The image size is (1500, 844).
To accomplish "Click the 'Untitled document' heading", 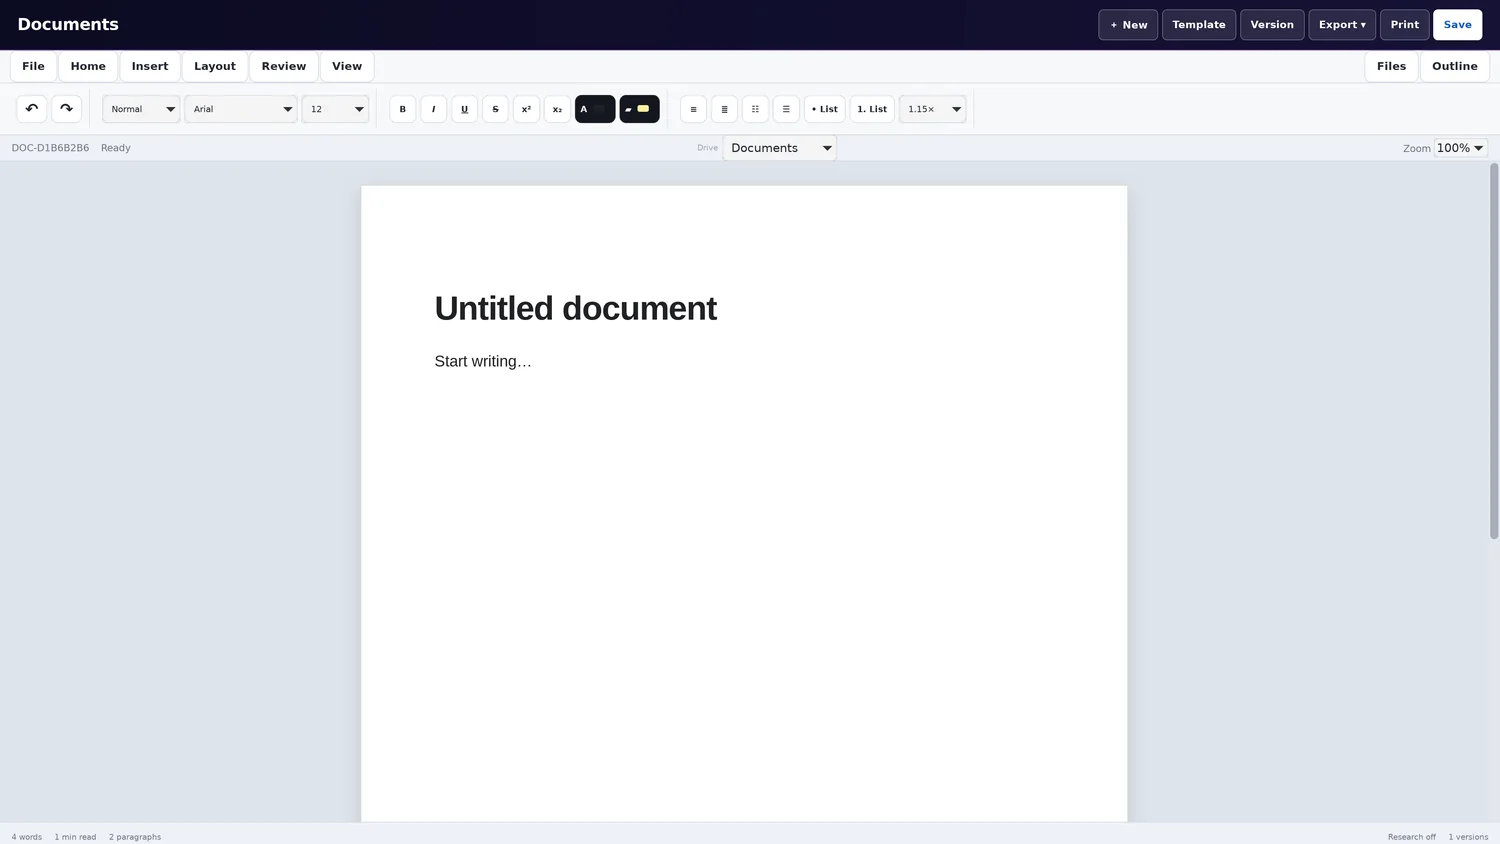I will pos(575,308).
